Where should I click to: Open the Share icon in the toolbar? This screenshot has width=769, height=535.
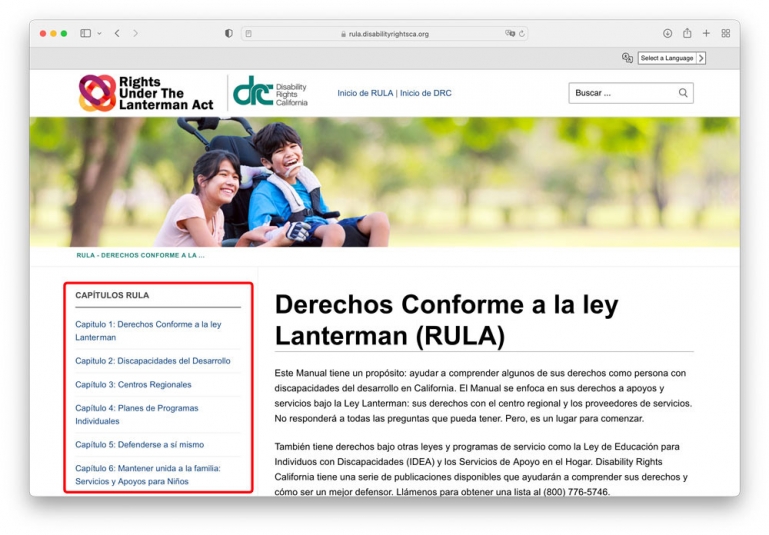687,33
